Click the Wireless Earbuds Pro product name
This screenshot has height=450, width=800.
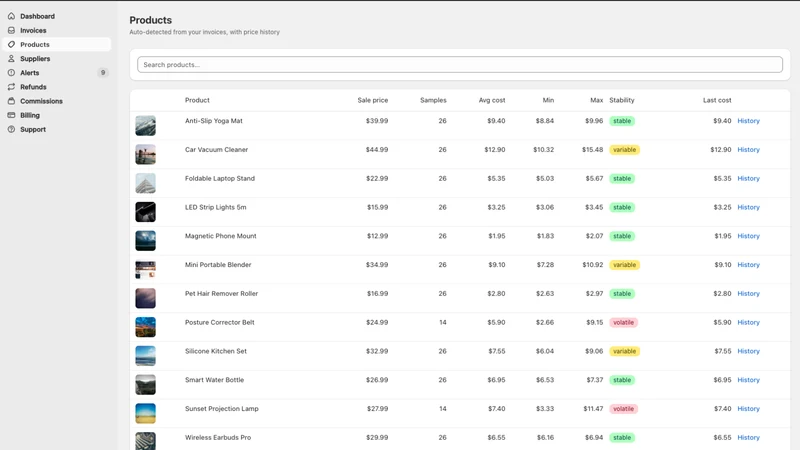(x=218, y=437)
